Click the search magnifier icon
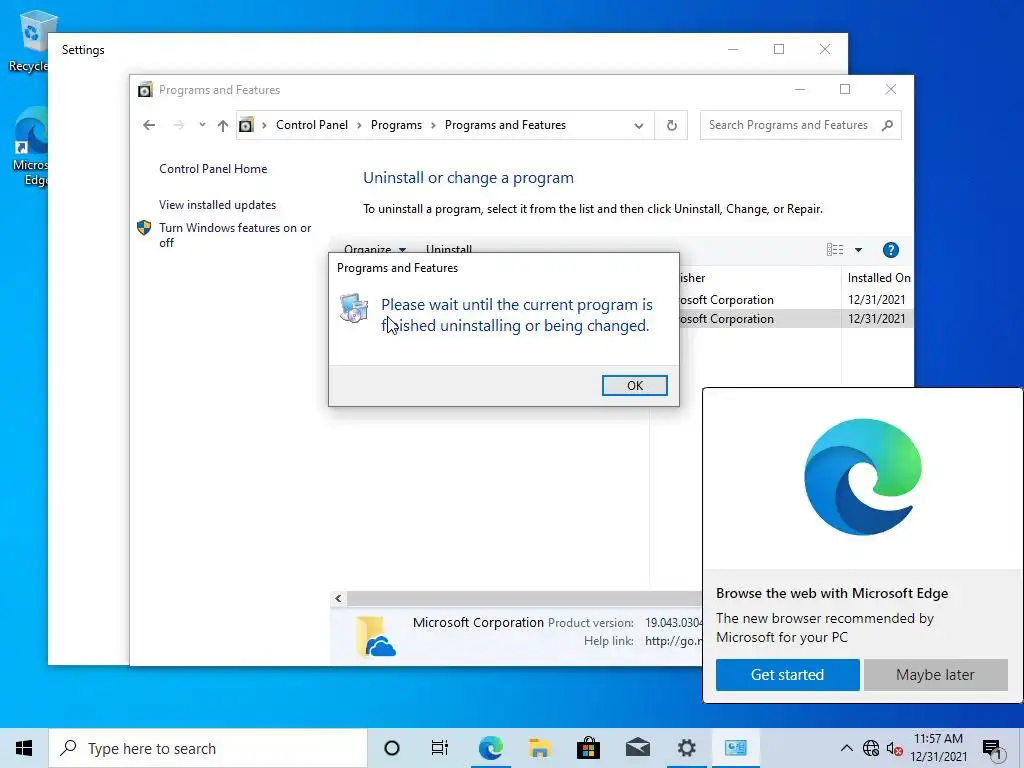The width and height of the screenshot is (1024, 768). tap(887, 125)
